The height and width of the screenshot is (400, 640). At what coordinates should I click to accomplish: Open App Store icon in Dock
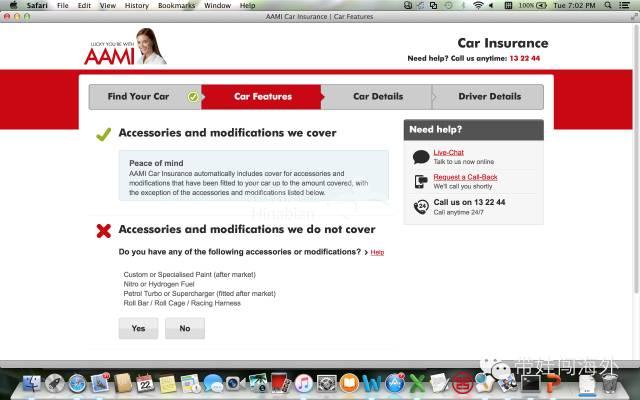tap(394, 384)
